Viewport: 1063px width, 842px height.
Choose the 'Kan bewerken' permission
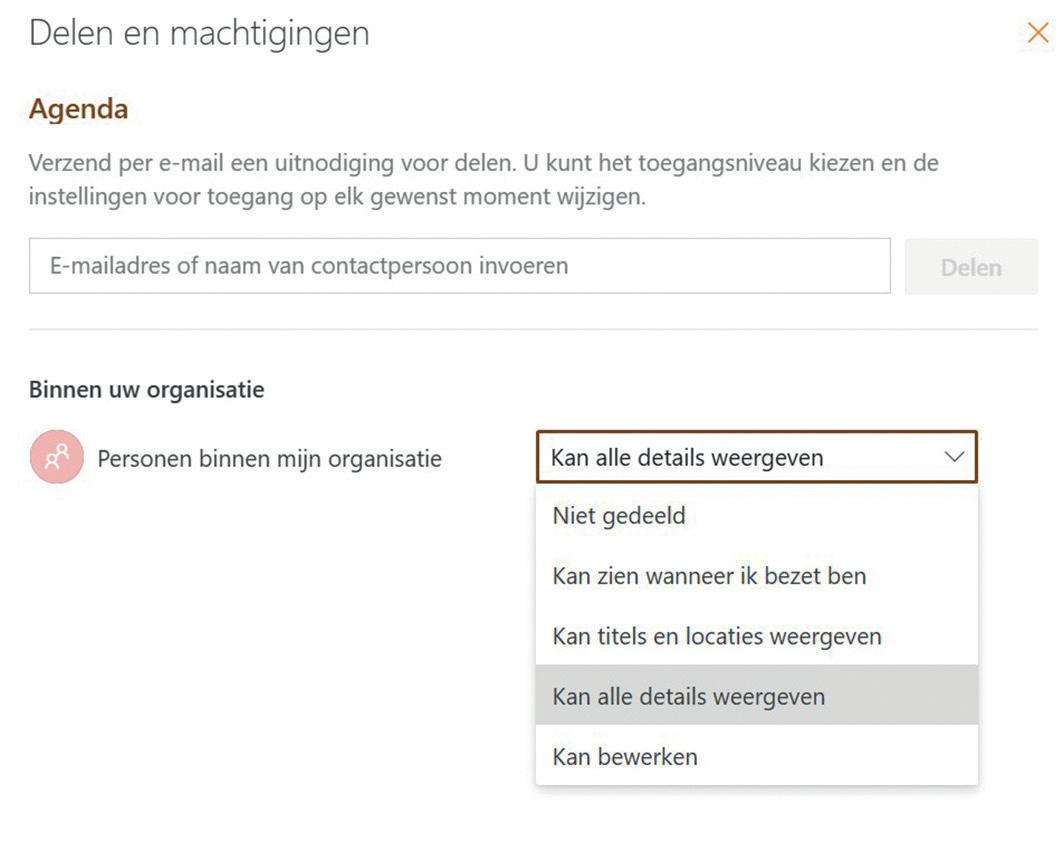pos(624,756)
